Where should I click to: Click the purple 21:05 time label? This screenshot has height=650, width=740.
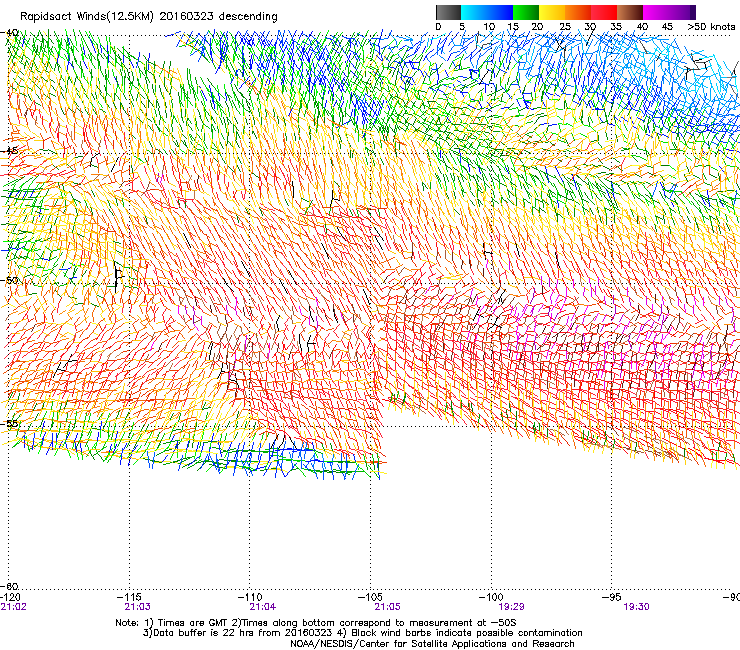387,607
